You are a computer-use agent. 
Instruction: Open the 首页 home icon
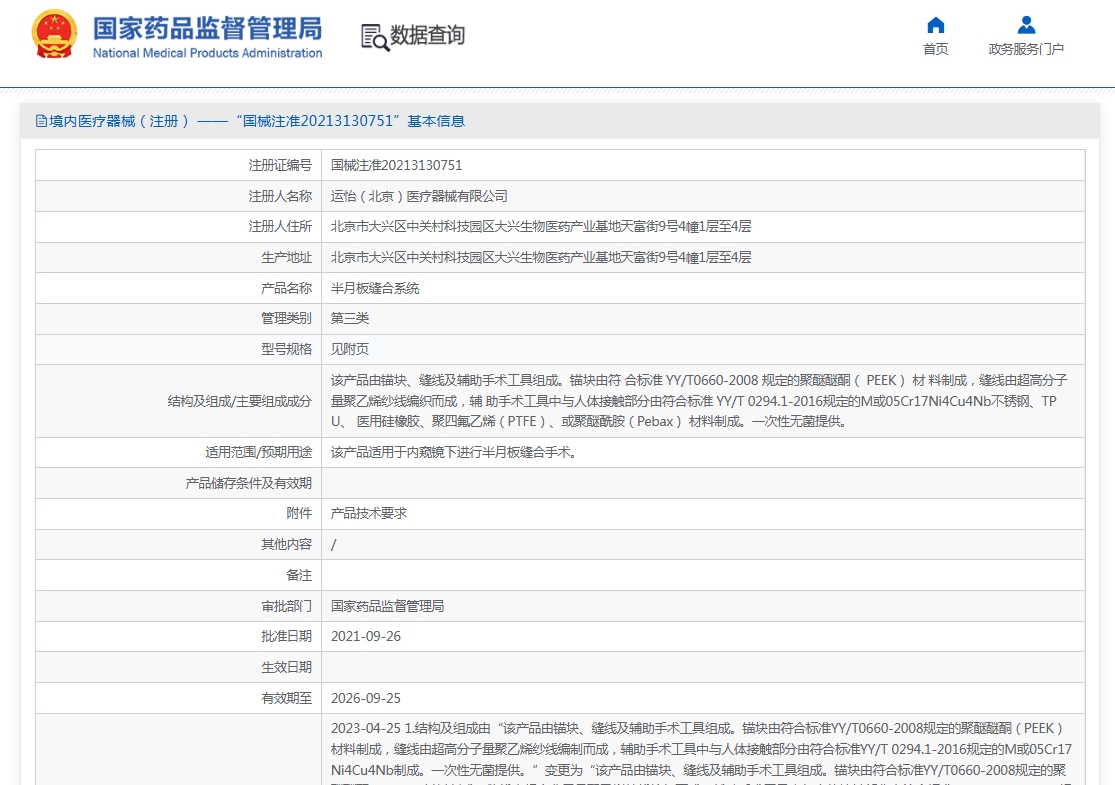(936, 26)
